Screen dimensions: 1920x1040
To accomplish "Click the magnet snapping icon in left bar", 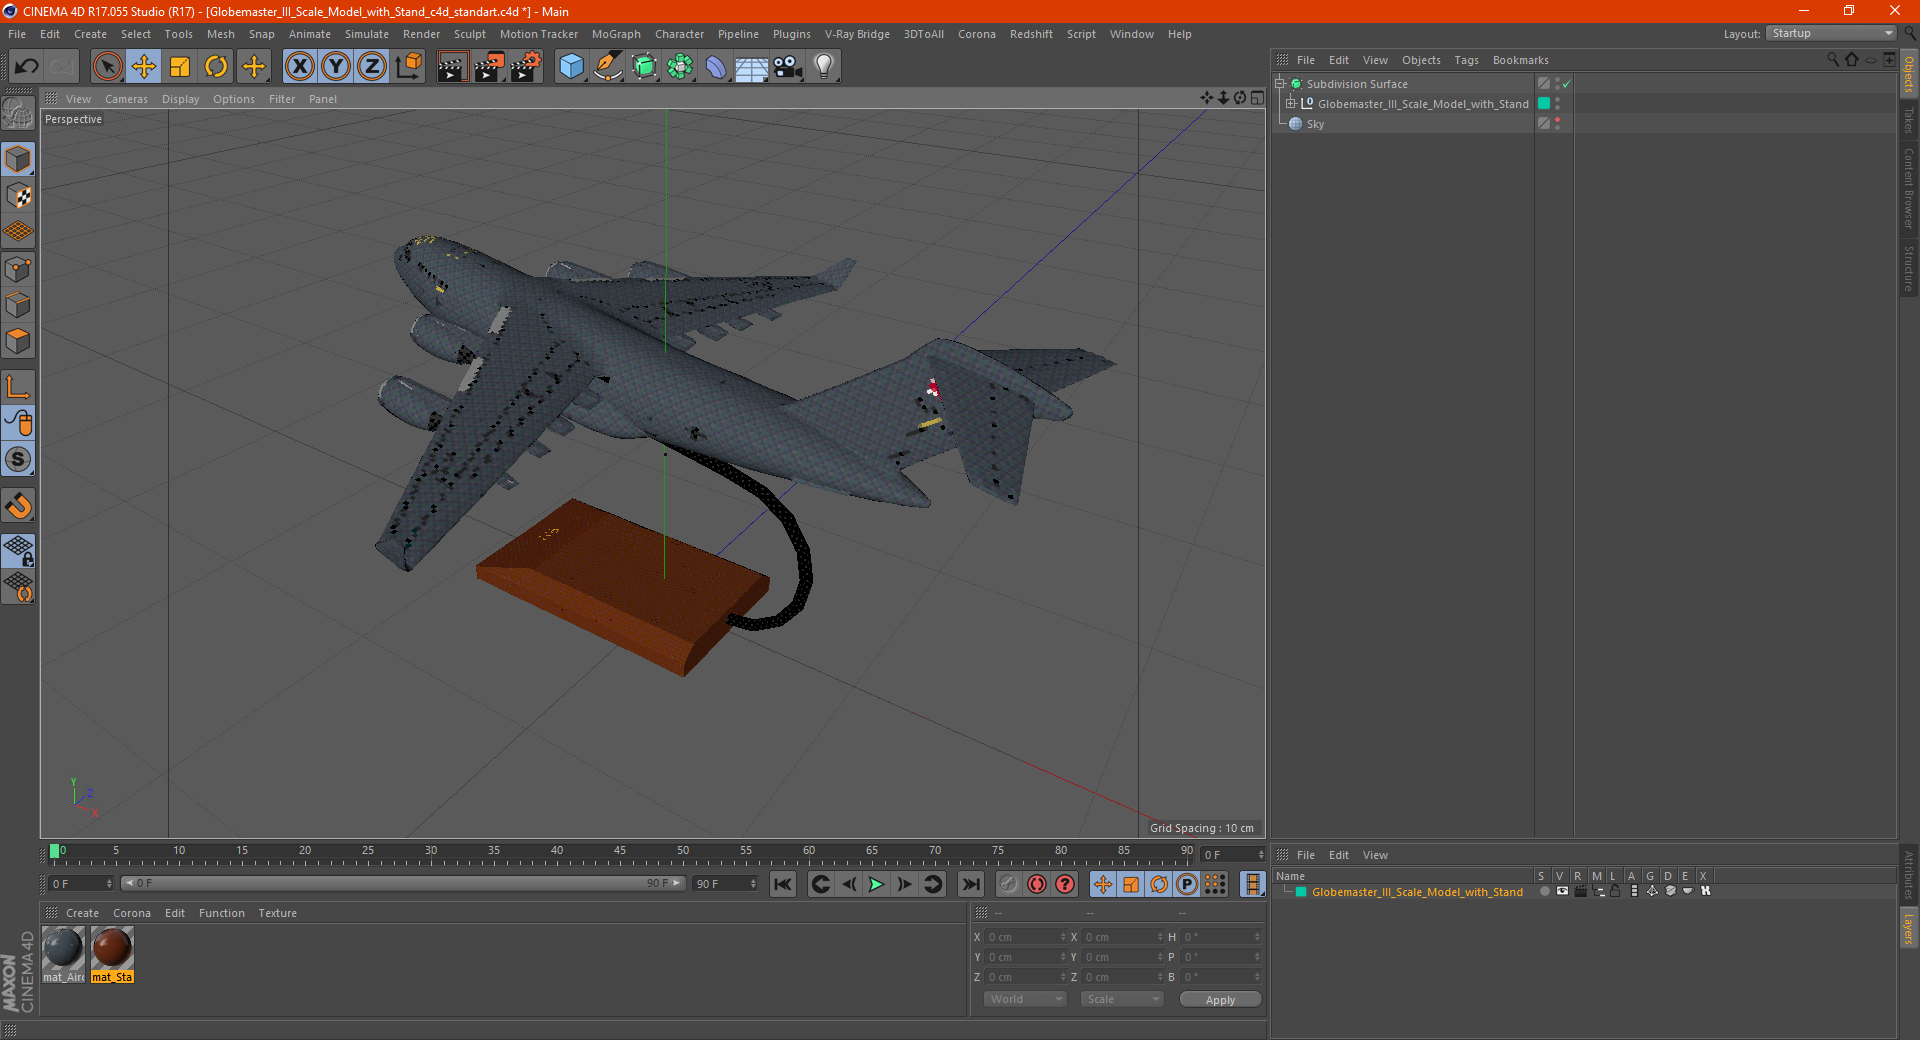I will 19,506.
